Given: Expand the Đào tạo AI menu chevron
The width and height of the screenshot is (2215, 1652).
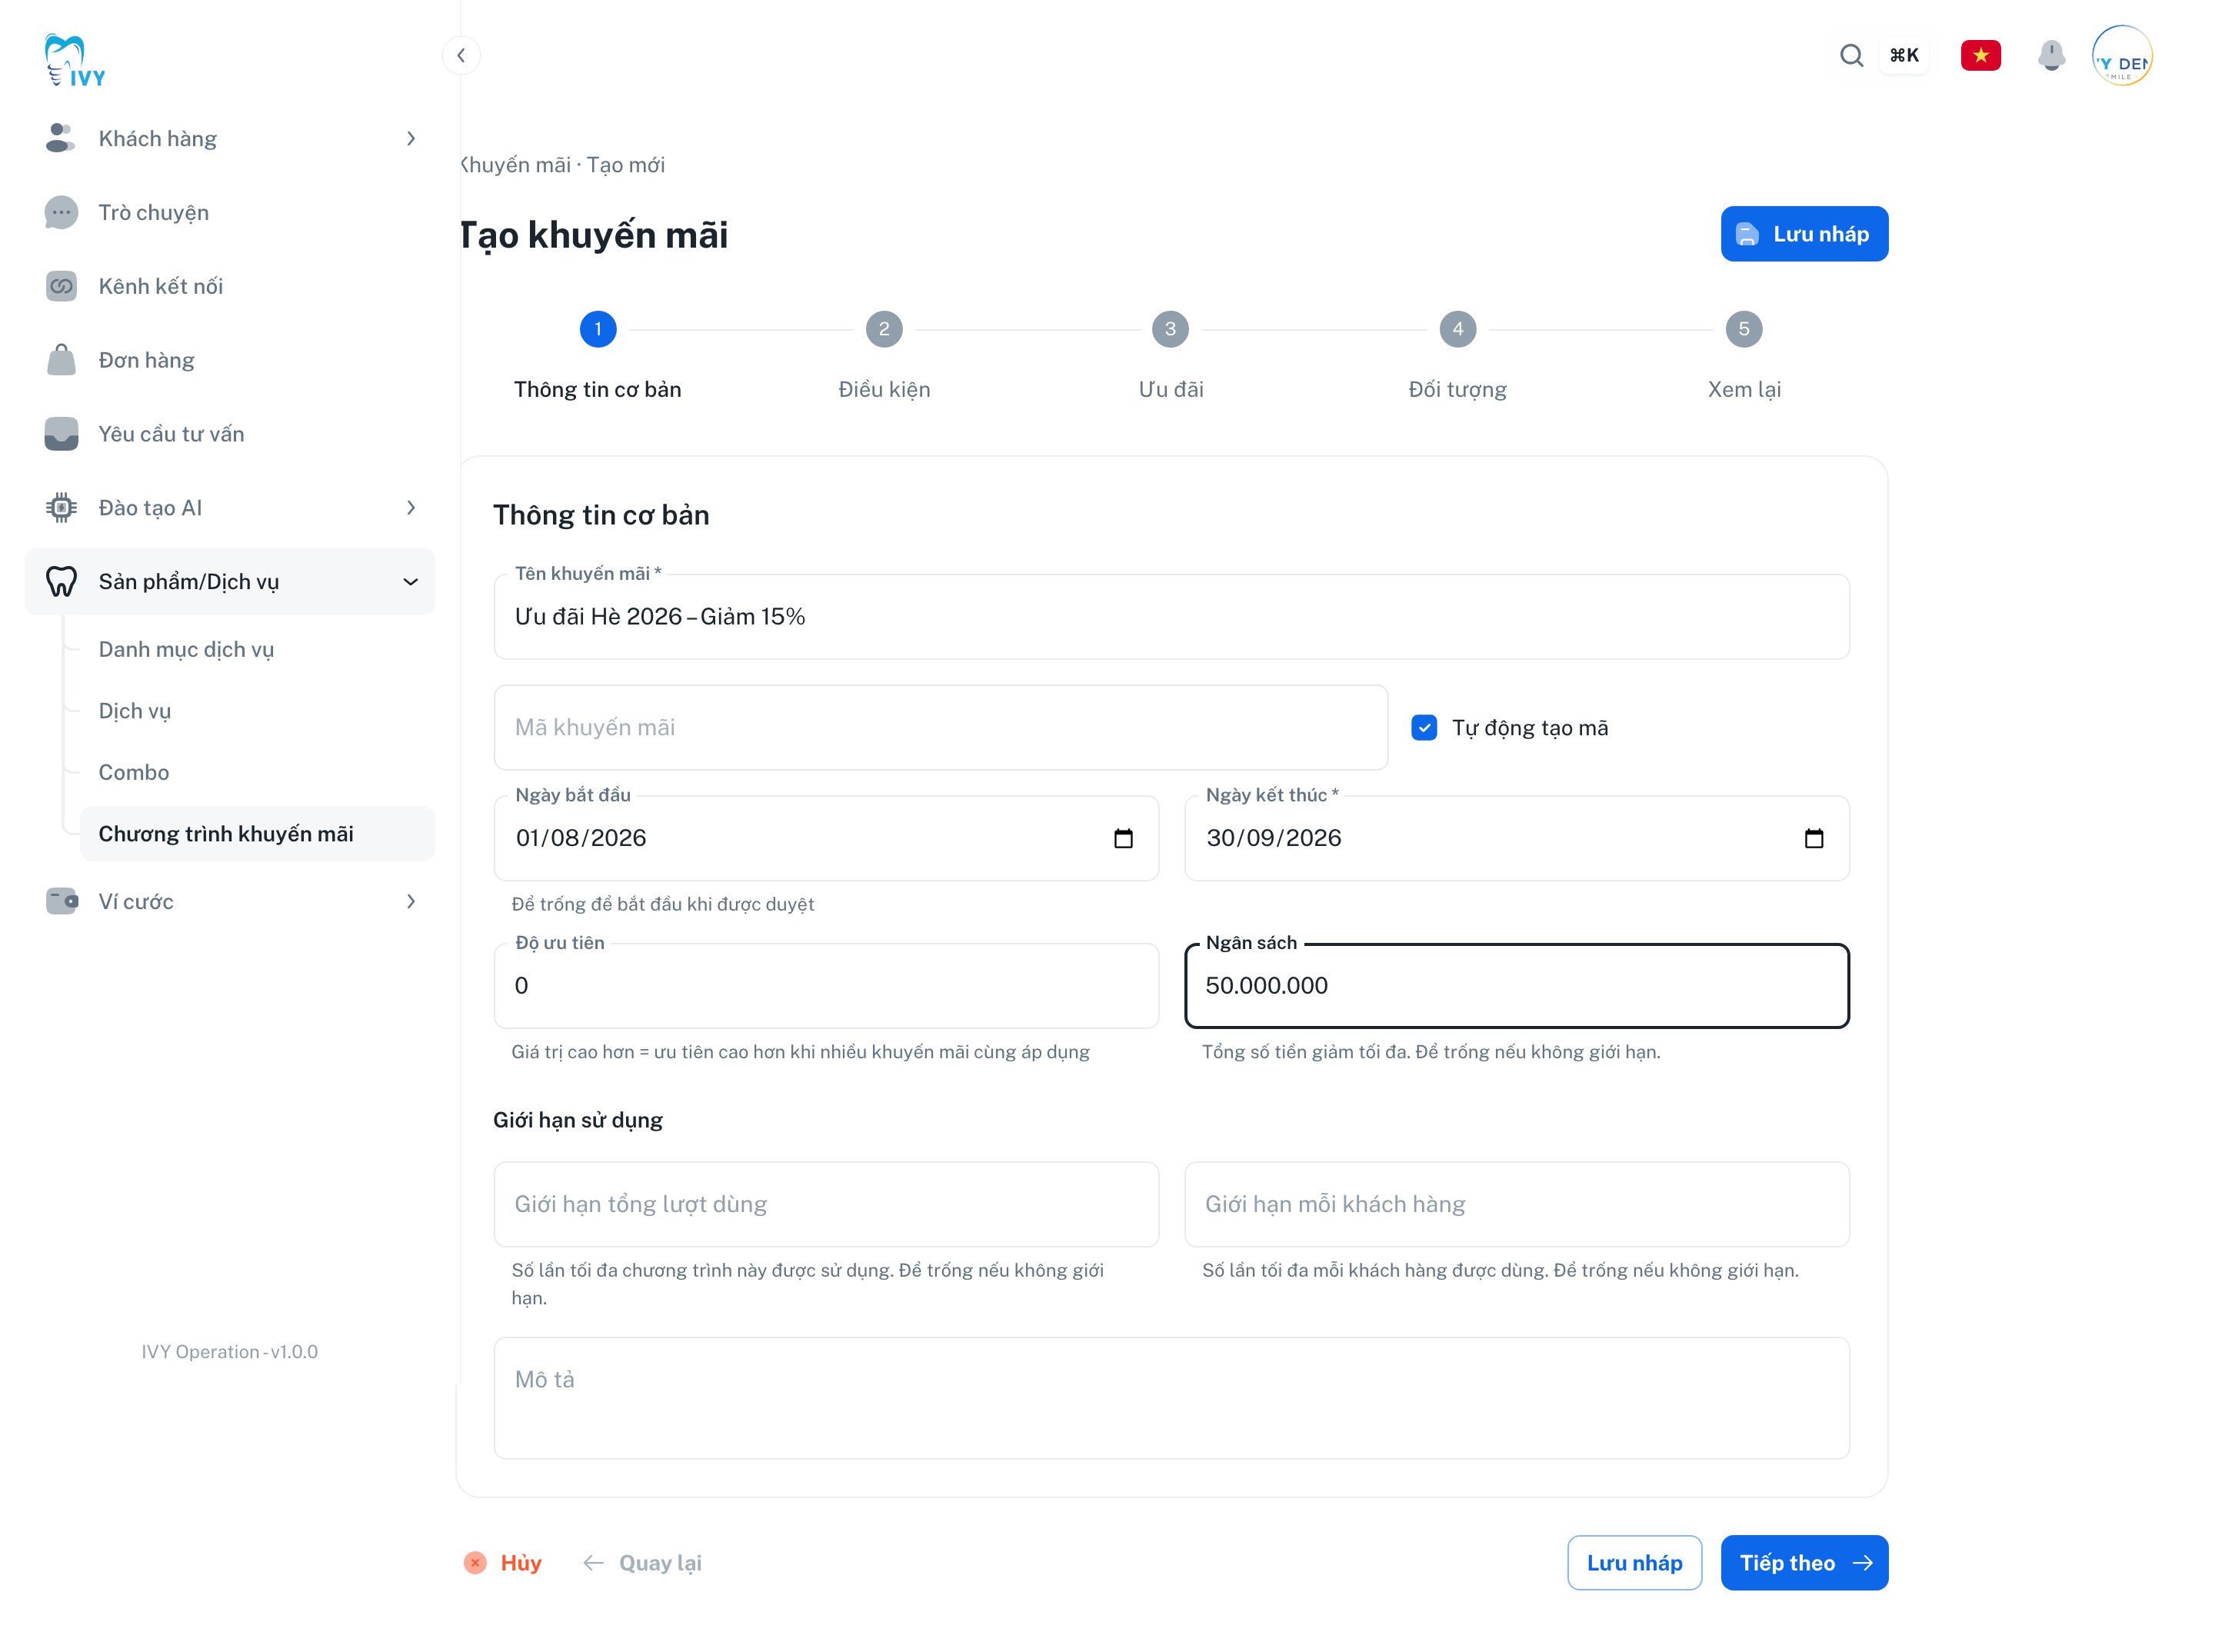Looking at the screenshot, I should [410, 508].
